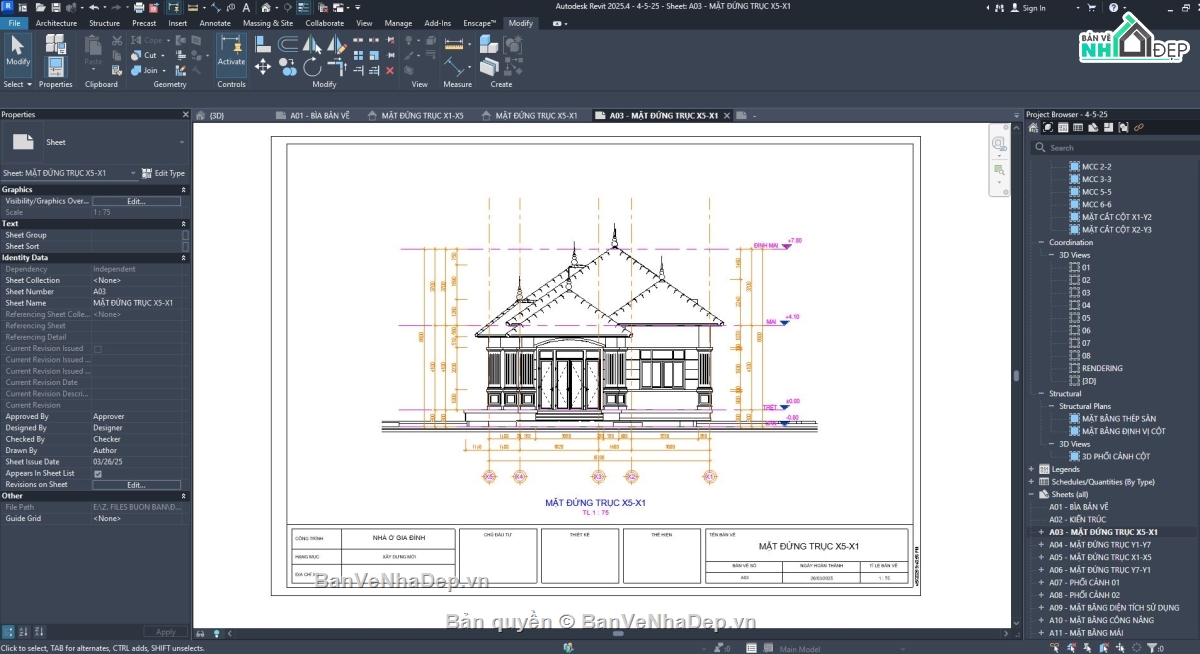1200x654 pixels.
Task: Select the Move tool in Modify panel
Action: point(263,67)
